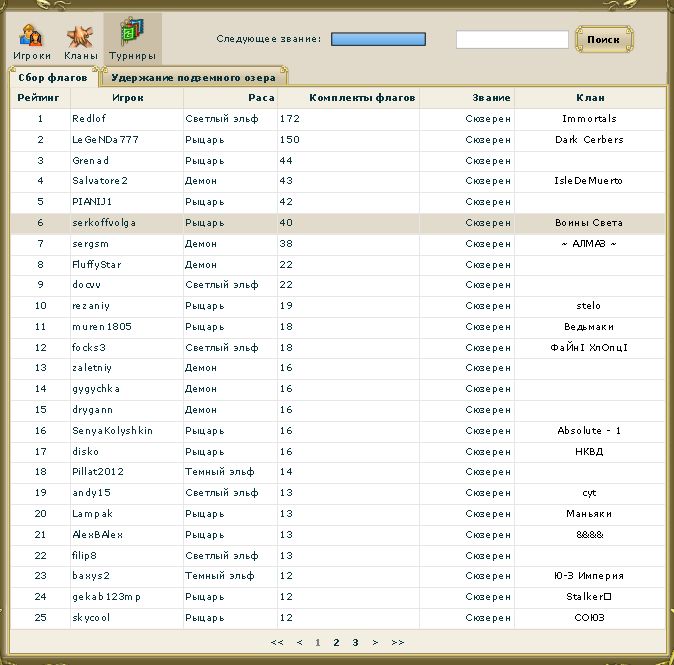Image resolution: width=674 pixels, height=665 pixels.
Task: Go to first page with << arrow
Action: point(277,642)
